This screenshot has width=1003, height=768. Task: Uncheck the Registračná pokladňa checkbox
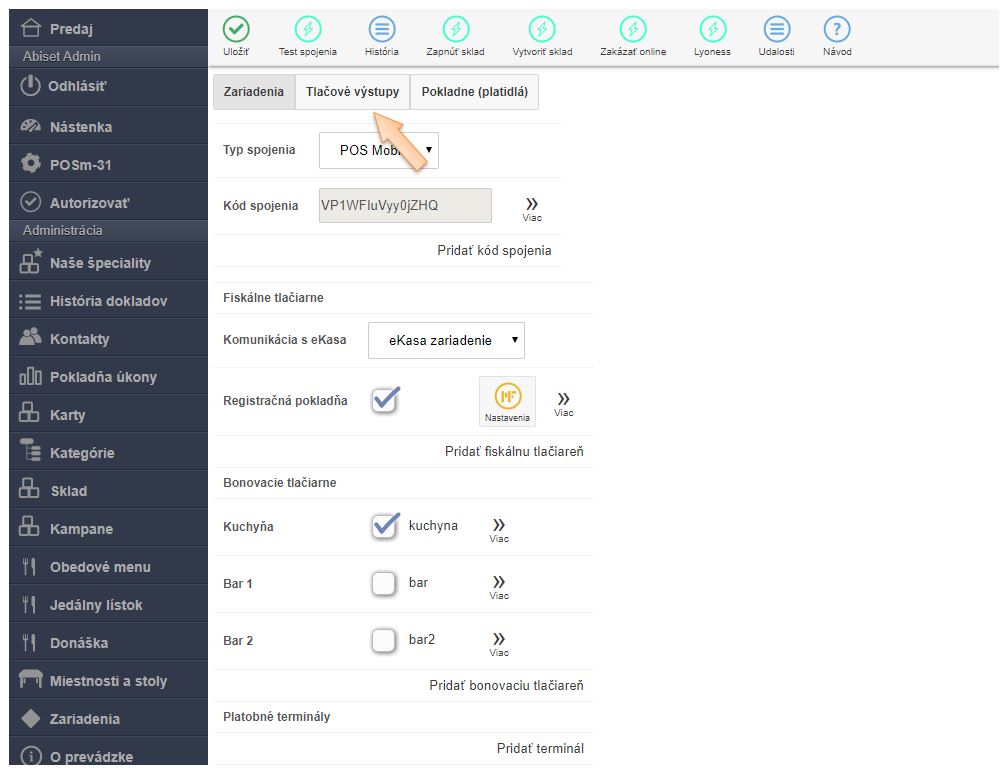pos(384,400)
